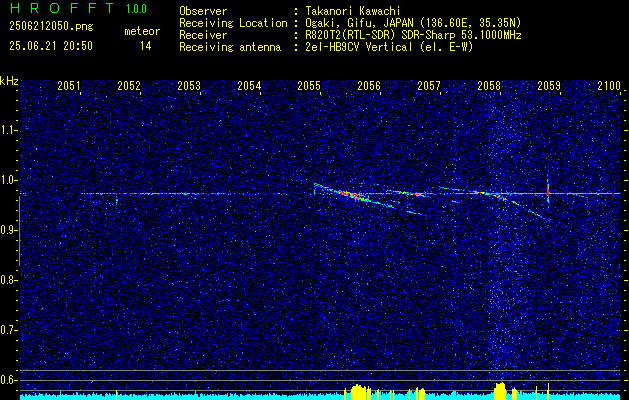
Task: Click the 0.6 kHz frequency label
Action: pos(8,380)
